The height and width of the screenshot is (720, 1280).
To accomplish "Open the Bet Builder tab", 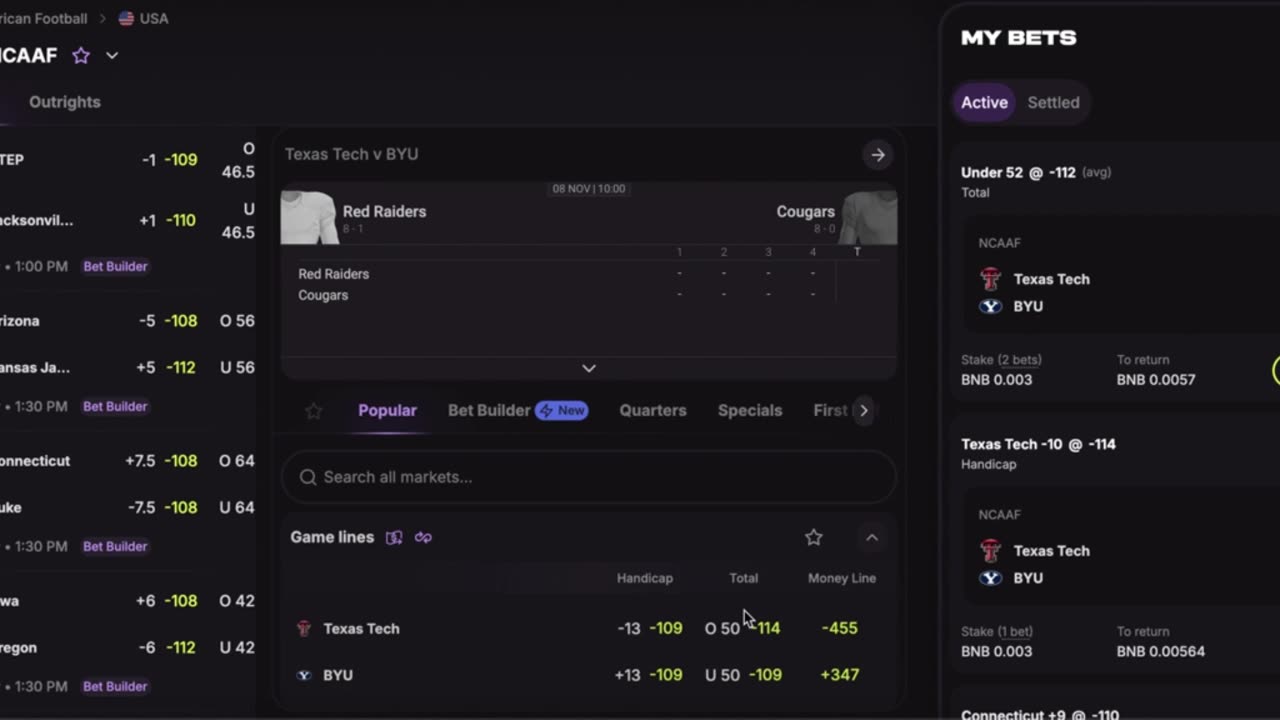I will [x=489, y=411].
